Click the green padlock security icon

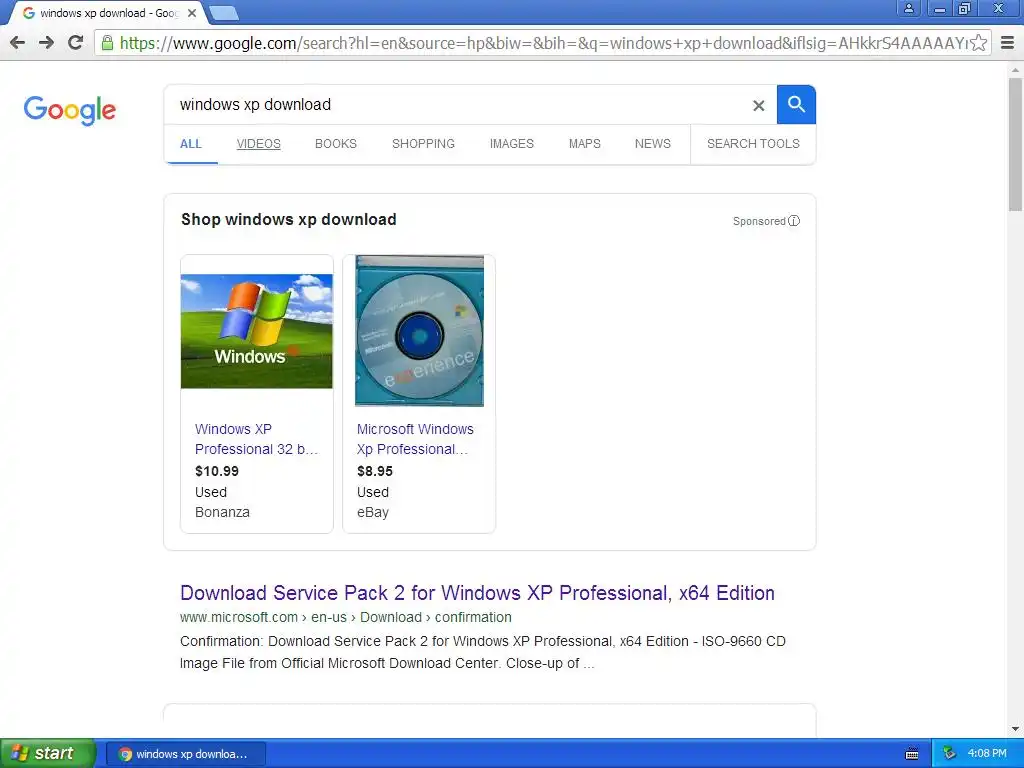click(x=107, y=43)
